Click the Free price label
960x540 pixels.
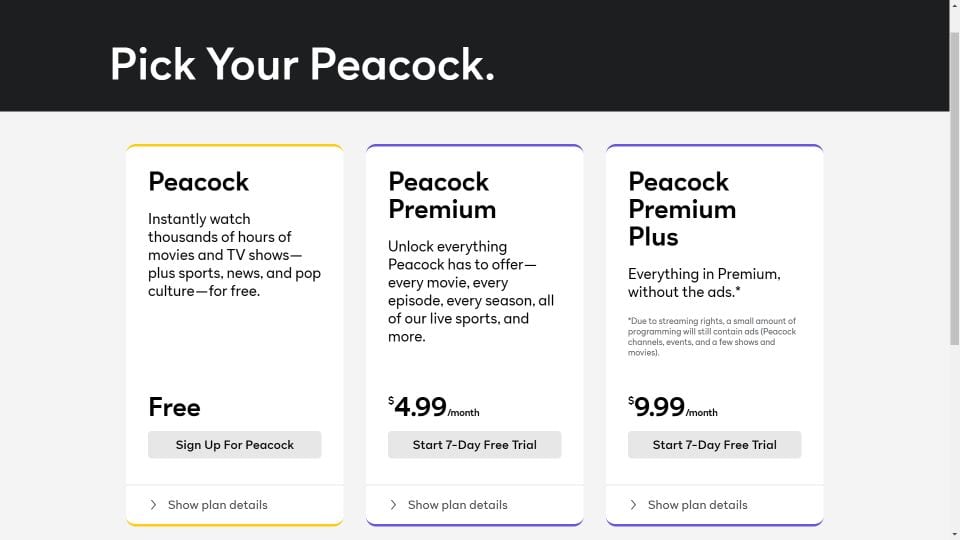(x=174, y=407)
